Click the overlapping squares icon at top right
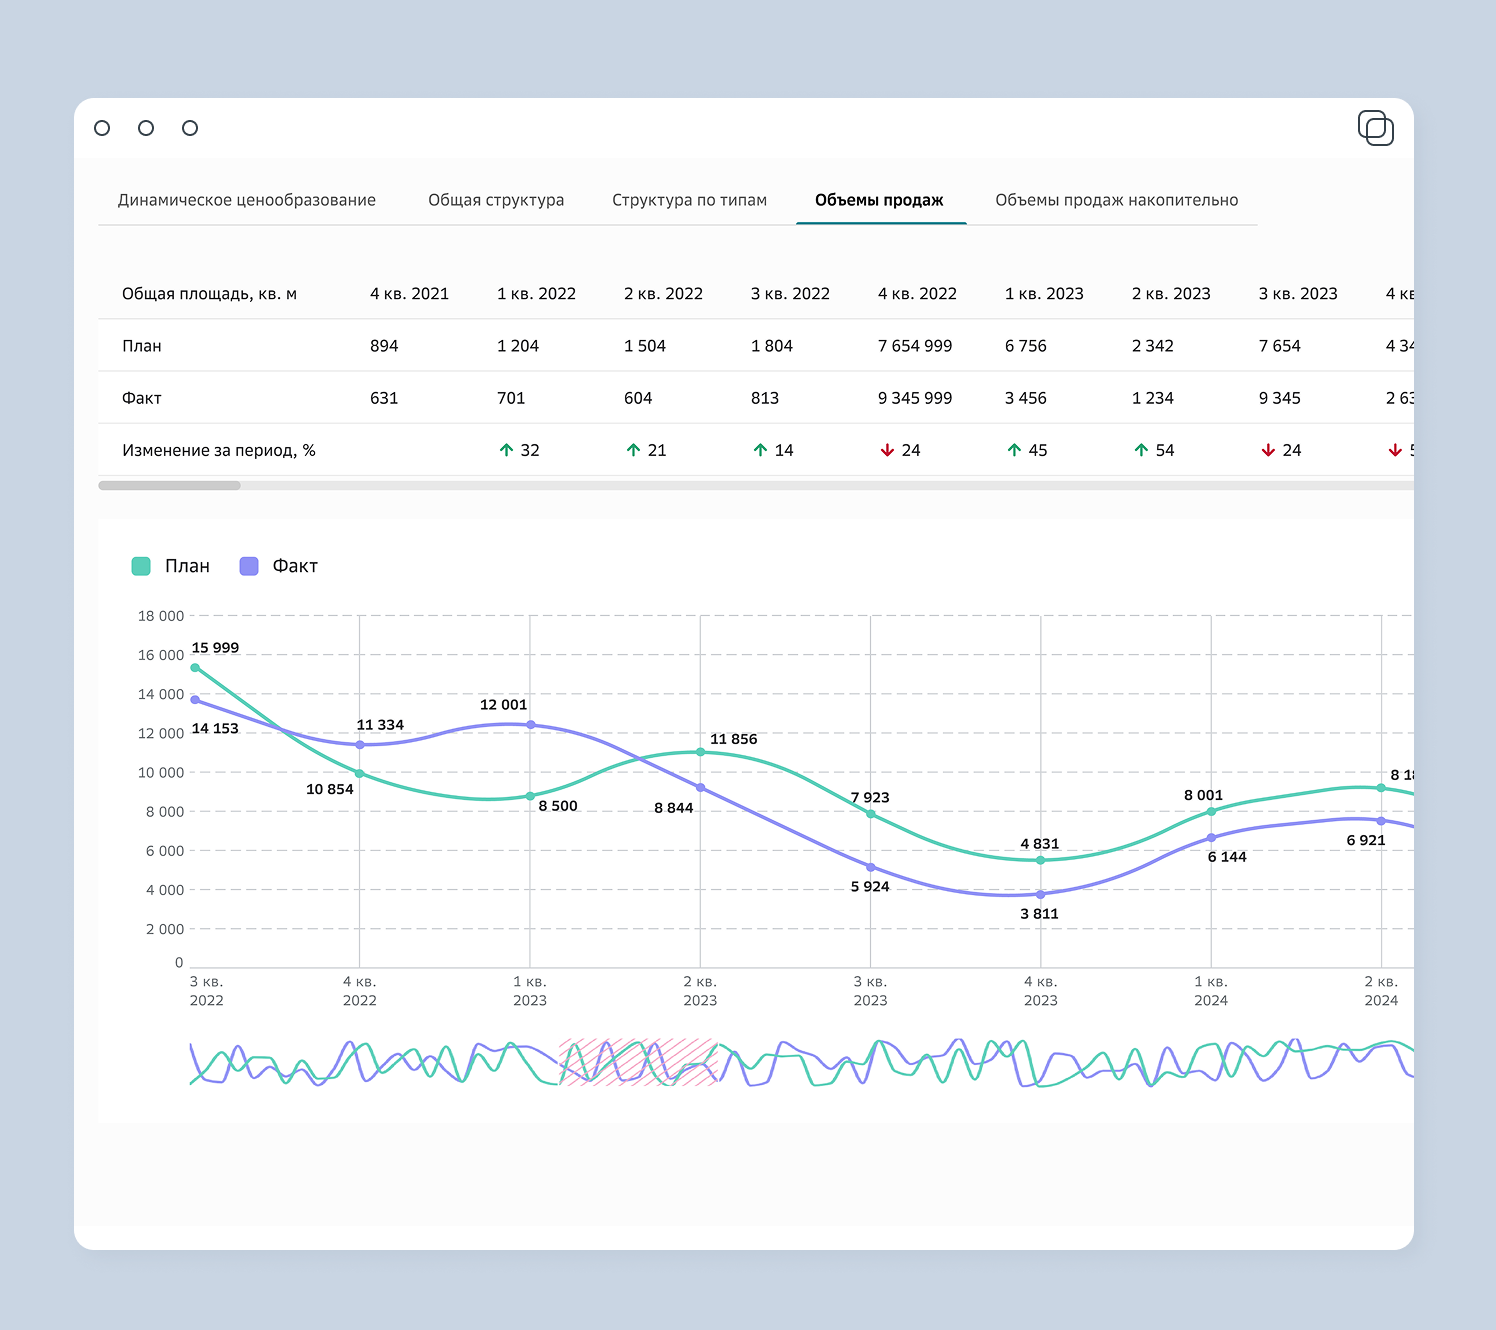 click(1376, 128)
